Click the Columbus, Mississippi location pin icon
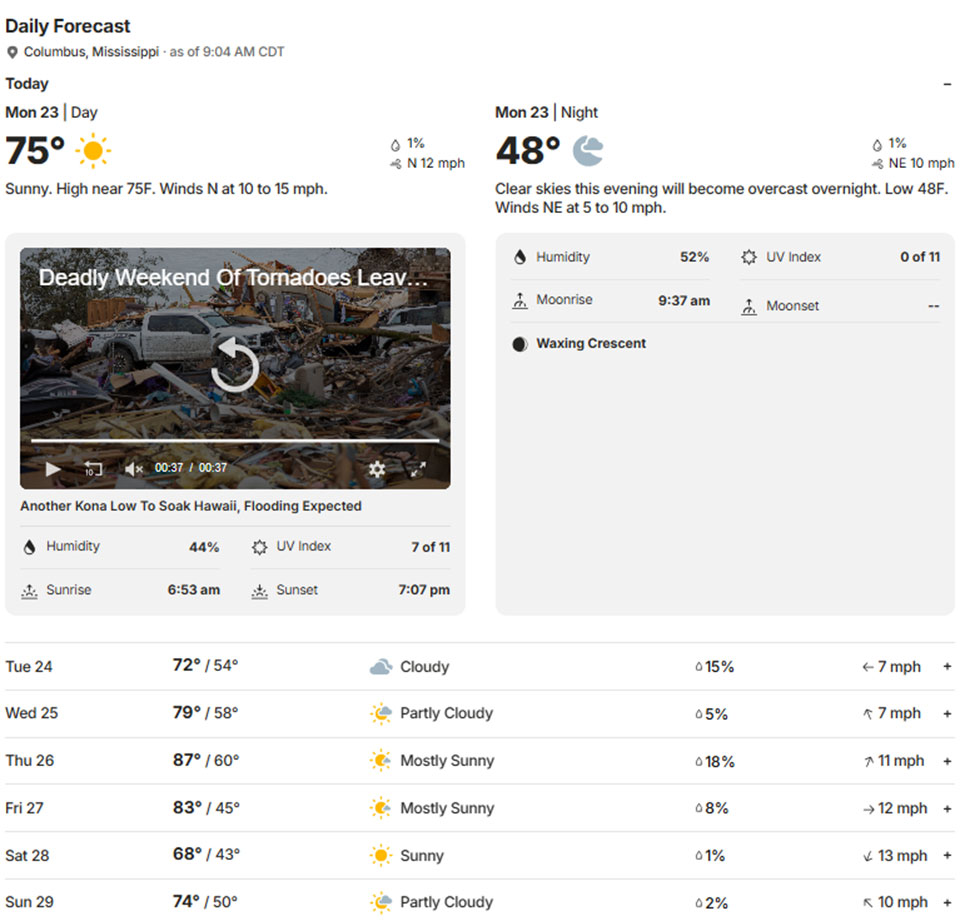This screenshot has width=960, height=921. (x=12, y=52)
